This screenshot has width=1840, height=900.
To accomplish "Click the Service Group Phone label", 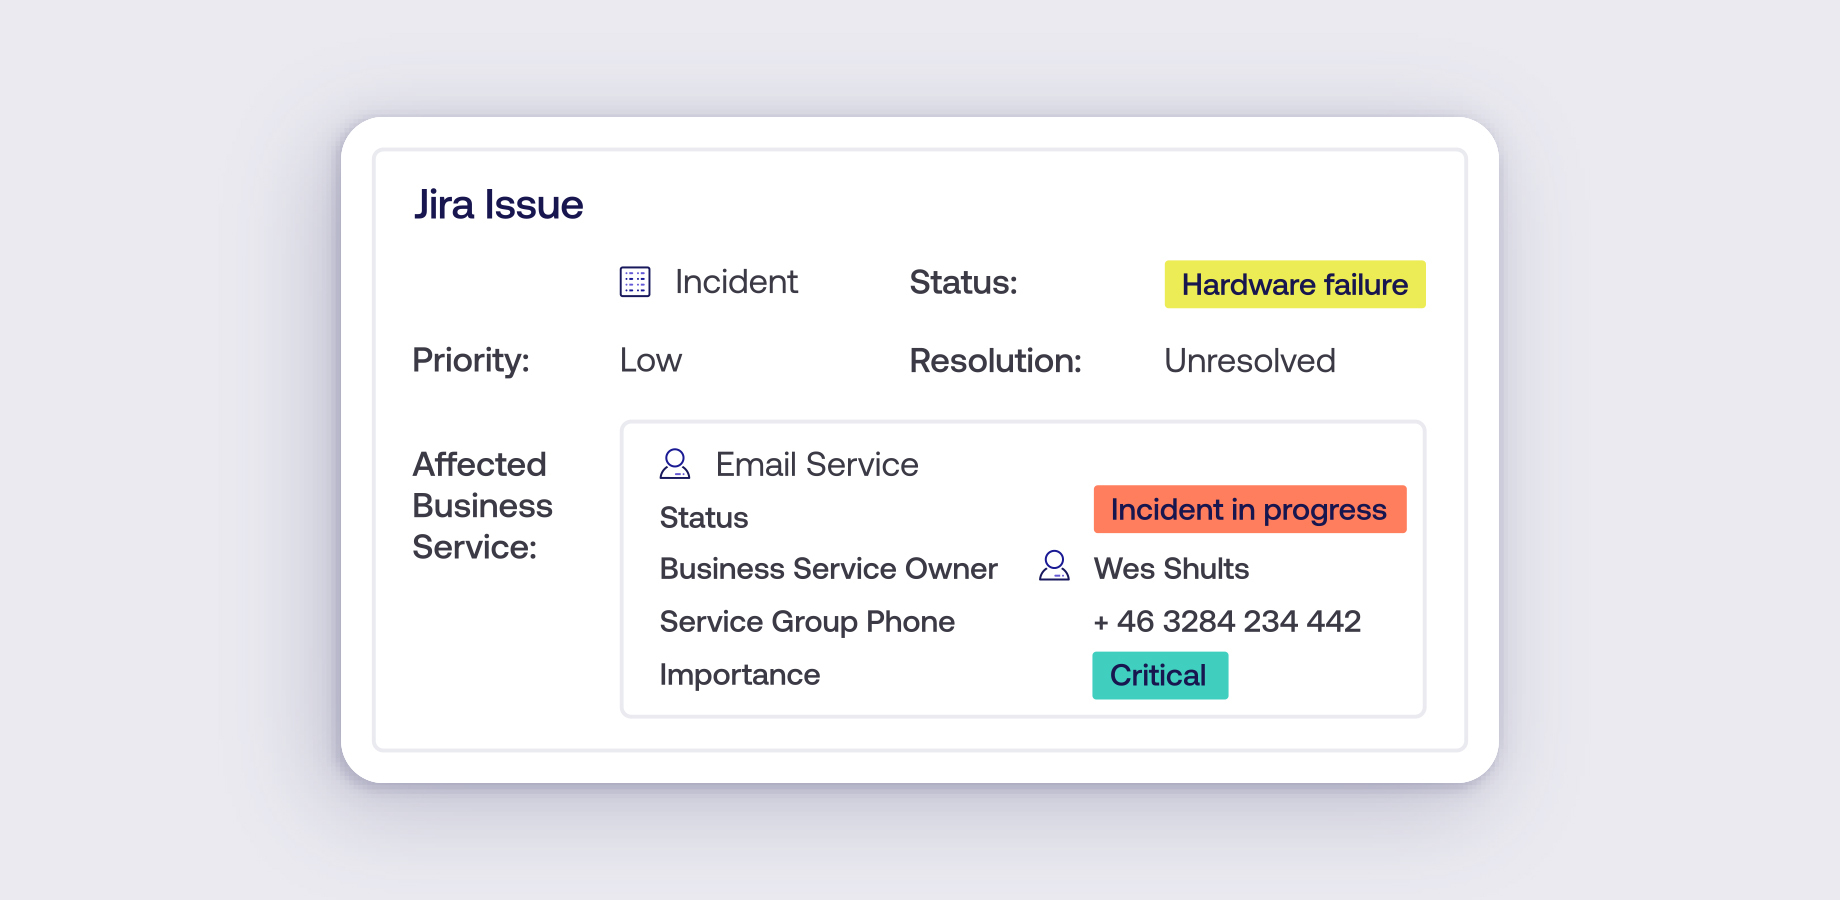I will click(807, 622).
